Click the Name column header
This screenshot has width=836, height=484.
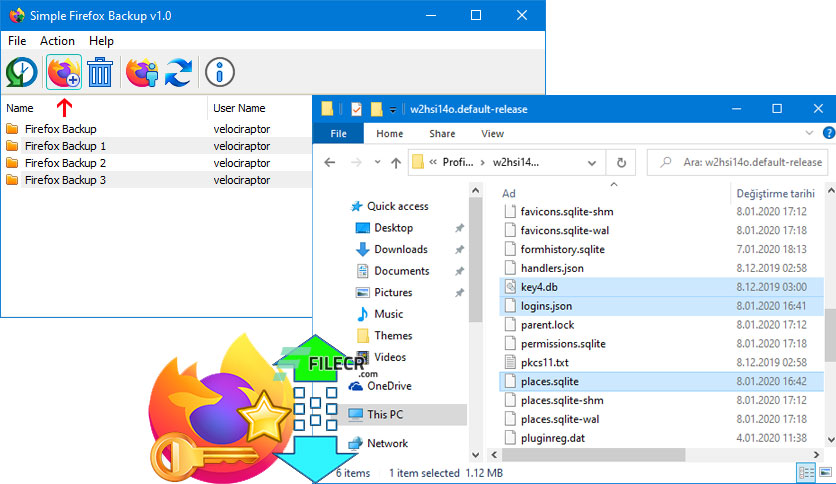20,108
